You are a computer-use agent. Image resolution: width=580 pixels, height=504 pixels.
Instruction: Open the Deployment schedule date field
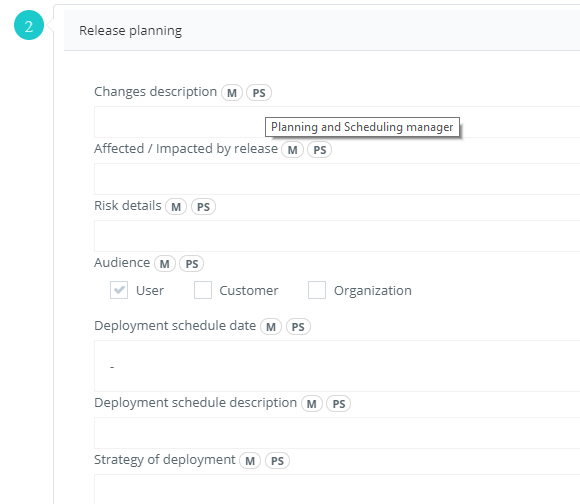(x=337, y=366)
